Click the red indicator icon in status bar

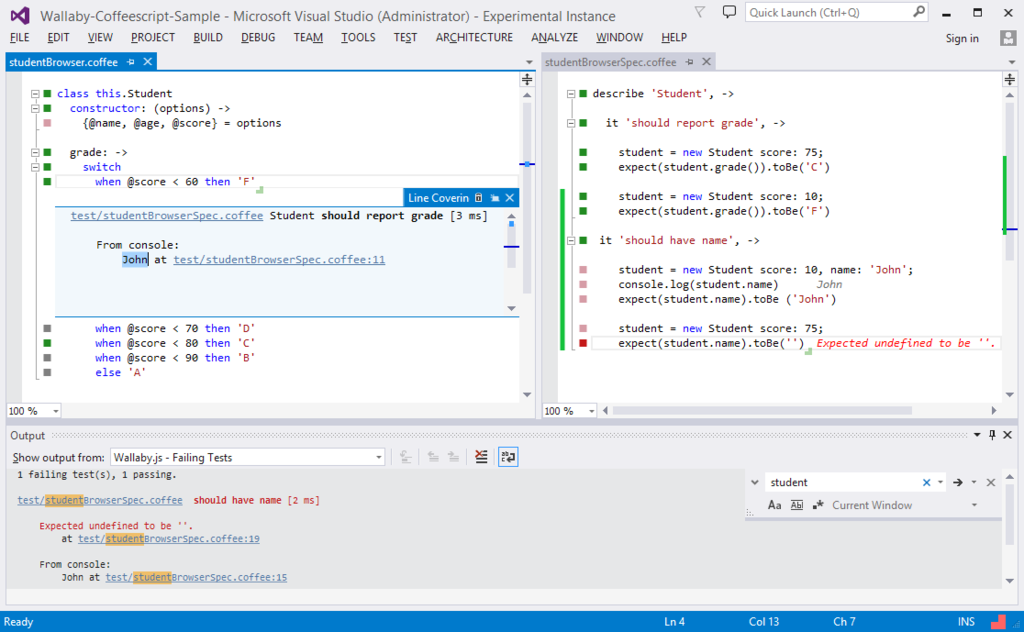point(998,622)
